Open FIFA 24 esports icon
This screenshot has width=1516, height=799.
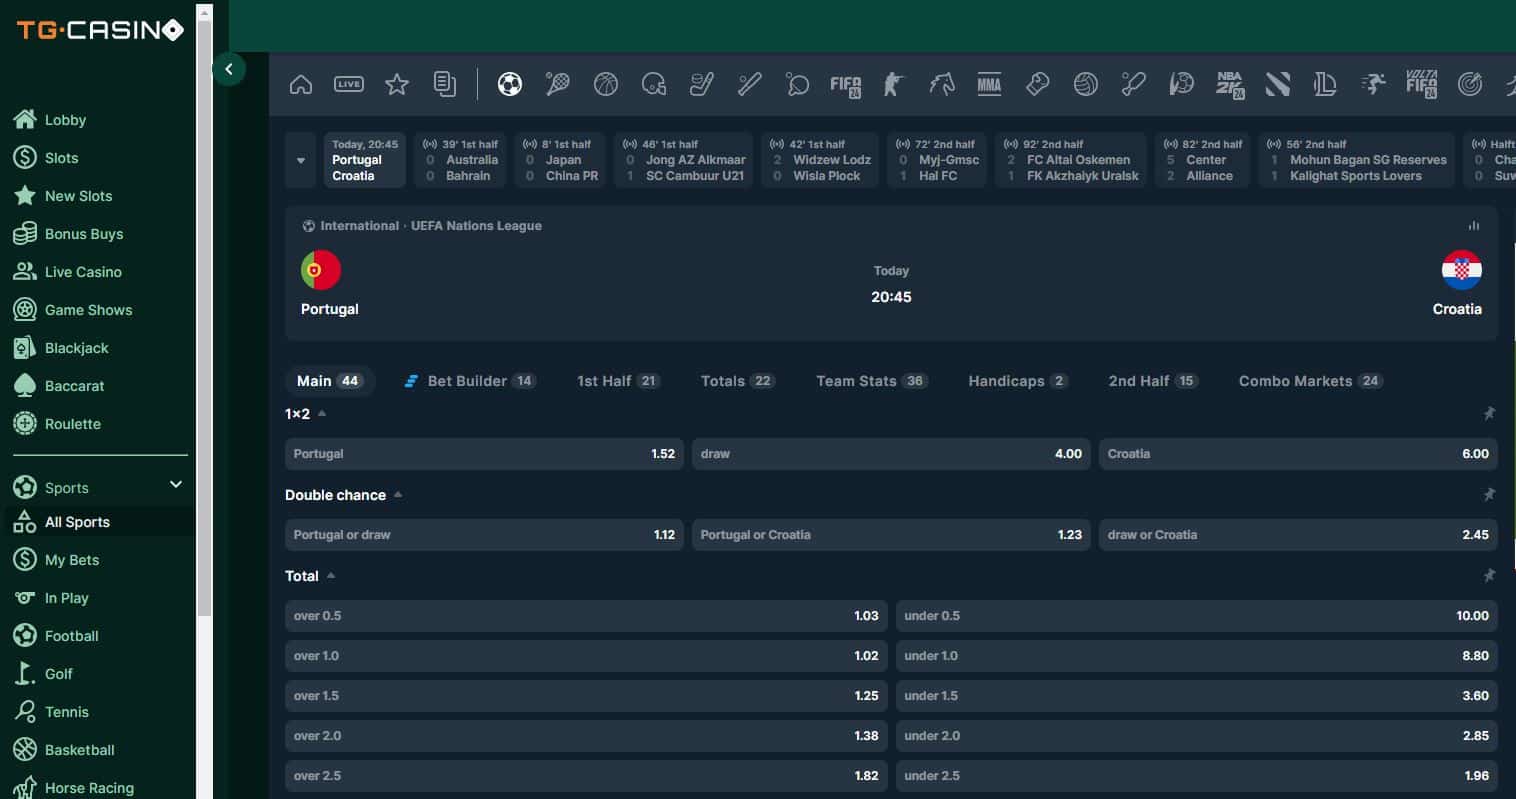tap(846, 85)
